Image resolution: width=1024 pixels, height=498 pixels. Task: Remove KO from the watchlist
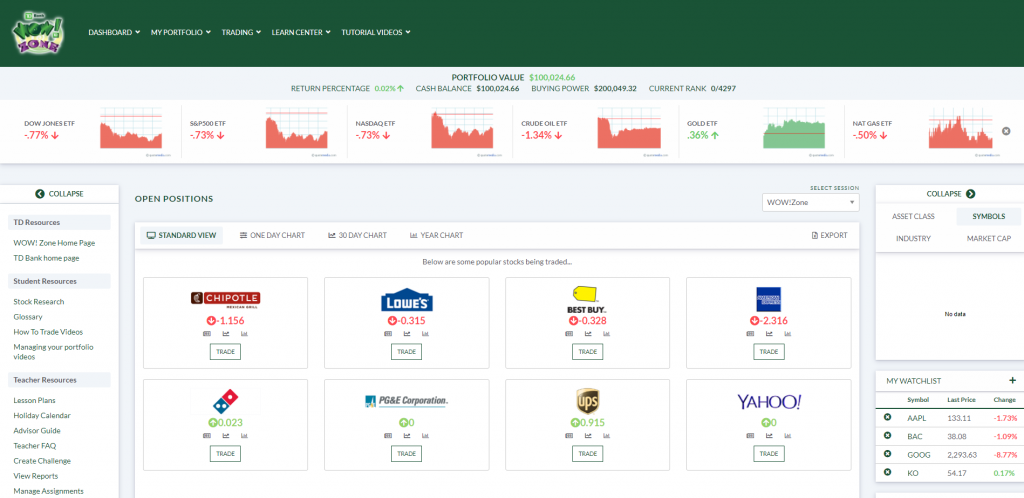click(x=887, y=472)
